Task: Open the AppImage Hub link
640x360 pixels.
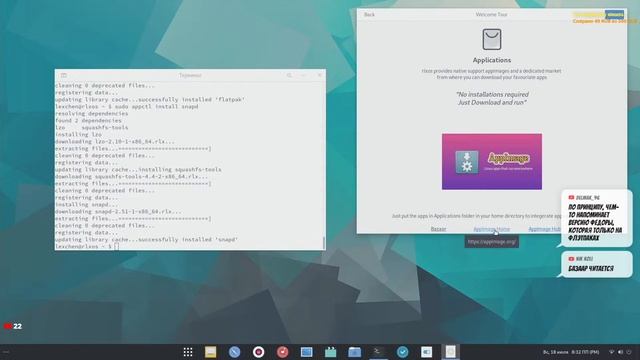Action: pos(544,229)
